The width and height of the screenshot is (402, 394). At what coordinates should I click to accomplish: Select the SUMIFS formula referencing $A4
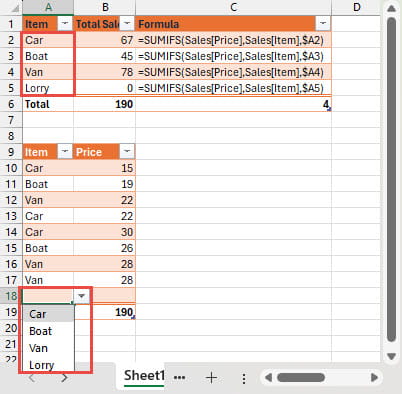[234, 72]
